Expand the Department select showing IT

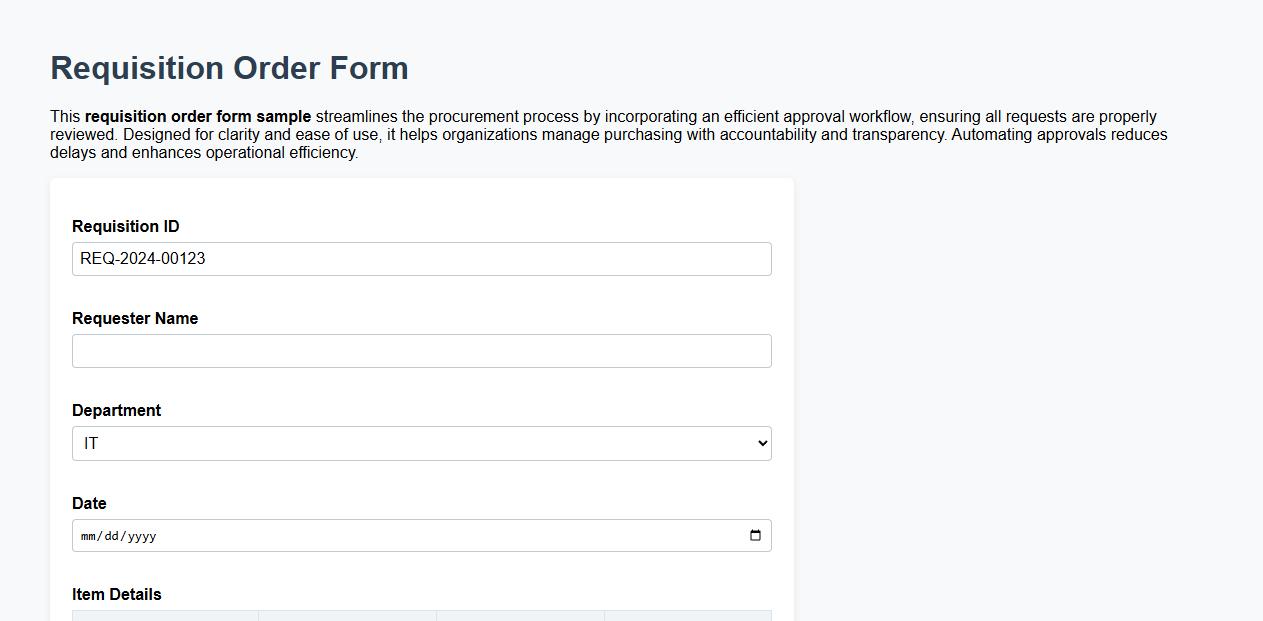point(420,443)
